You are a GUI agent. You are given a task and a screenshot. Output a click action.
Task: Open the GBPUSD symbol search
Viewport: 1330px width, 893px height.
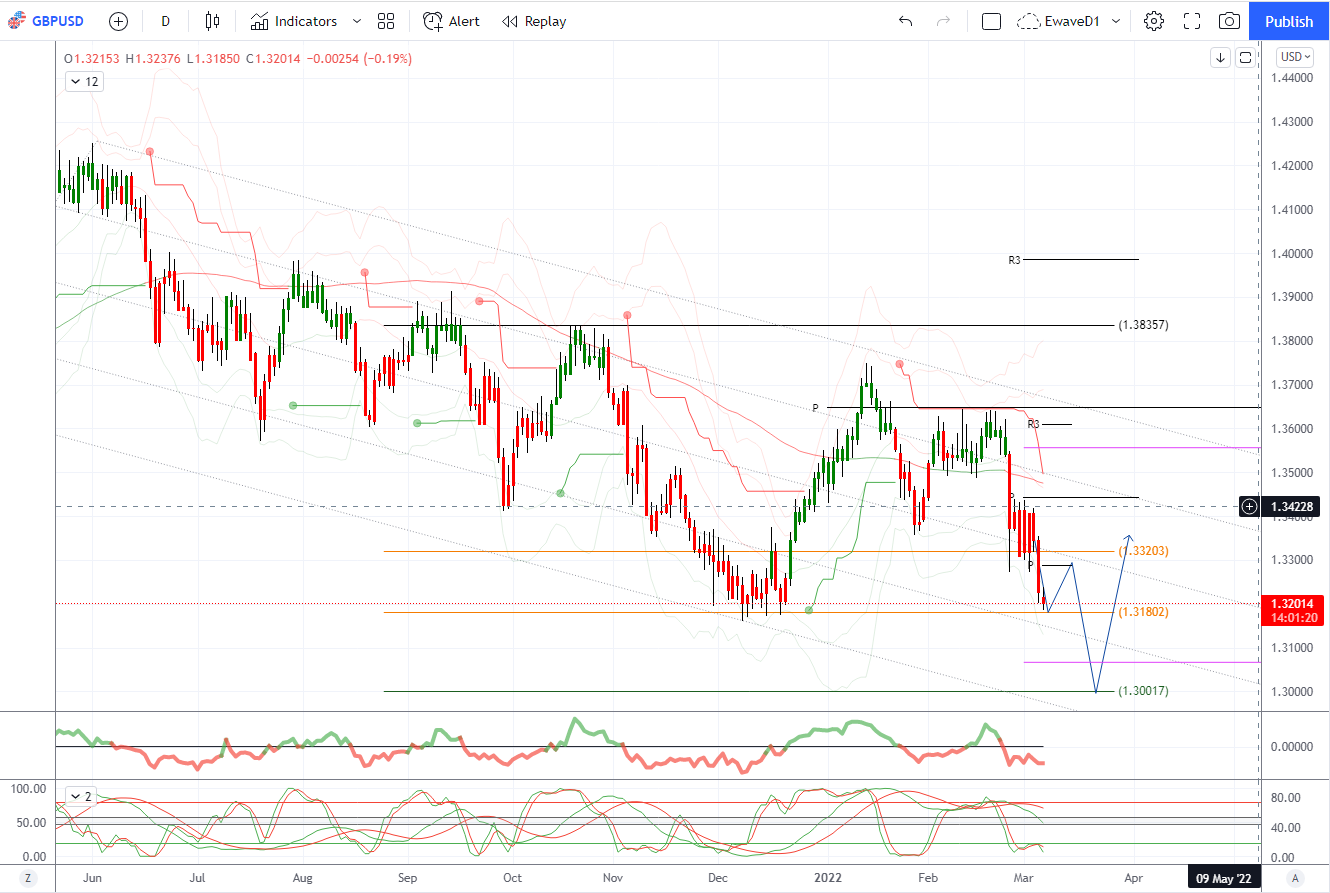[44, 21]
